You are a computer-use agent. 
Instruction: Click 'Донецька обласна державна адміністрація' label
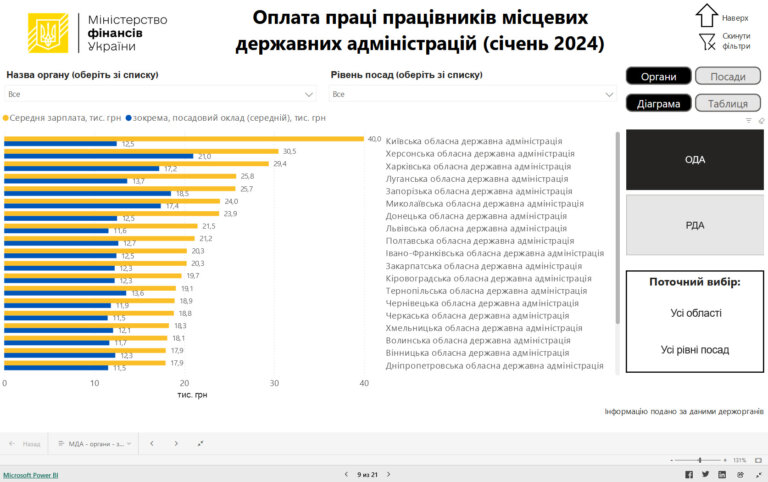[476, 216]
